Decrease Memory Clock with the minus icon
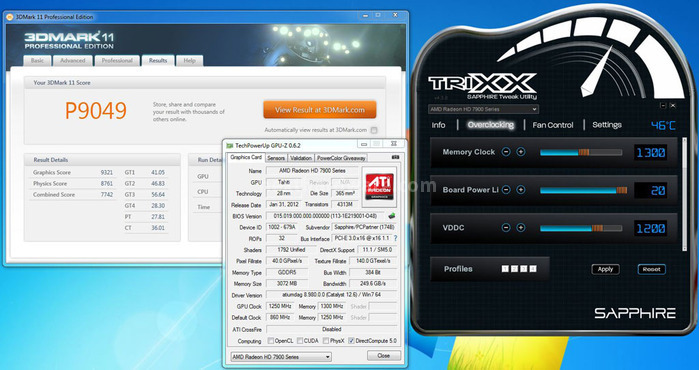The height and width of the screenshot is (370, 699). coord(506,152)
